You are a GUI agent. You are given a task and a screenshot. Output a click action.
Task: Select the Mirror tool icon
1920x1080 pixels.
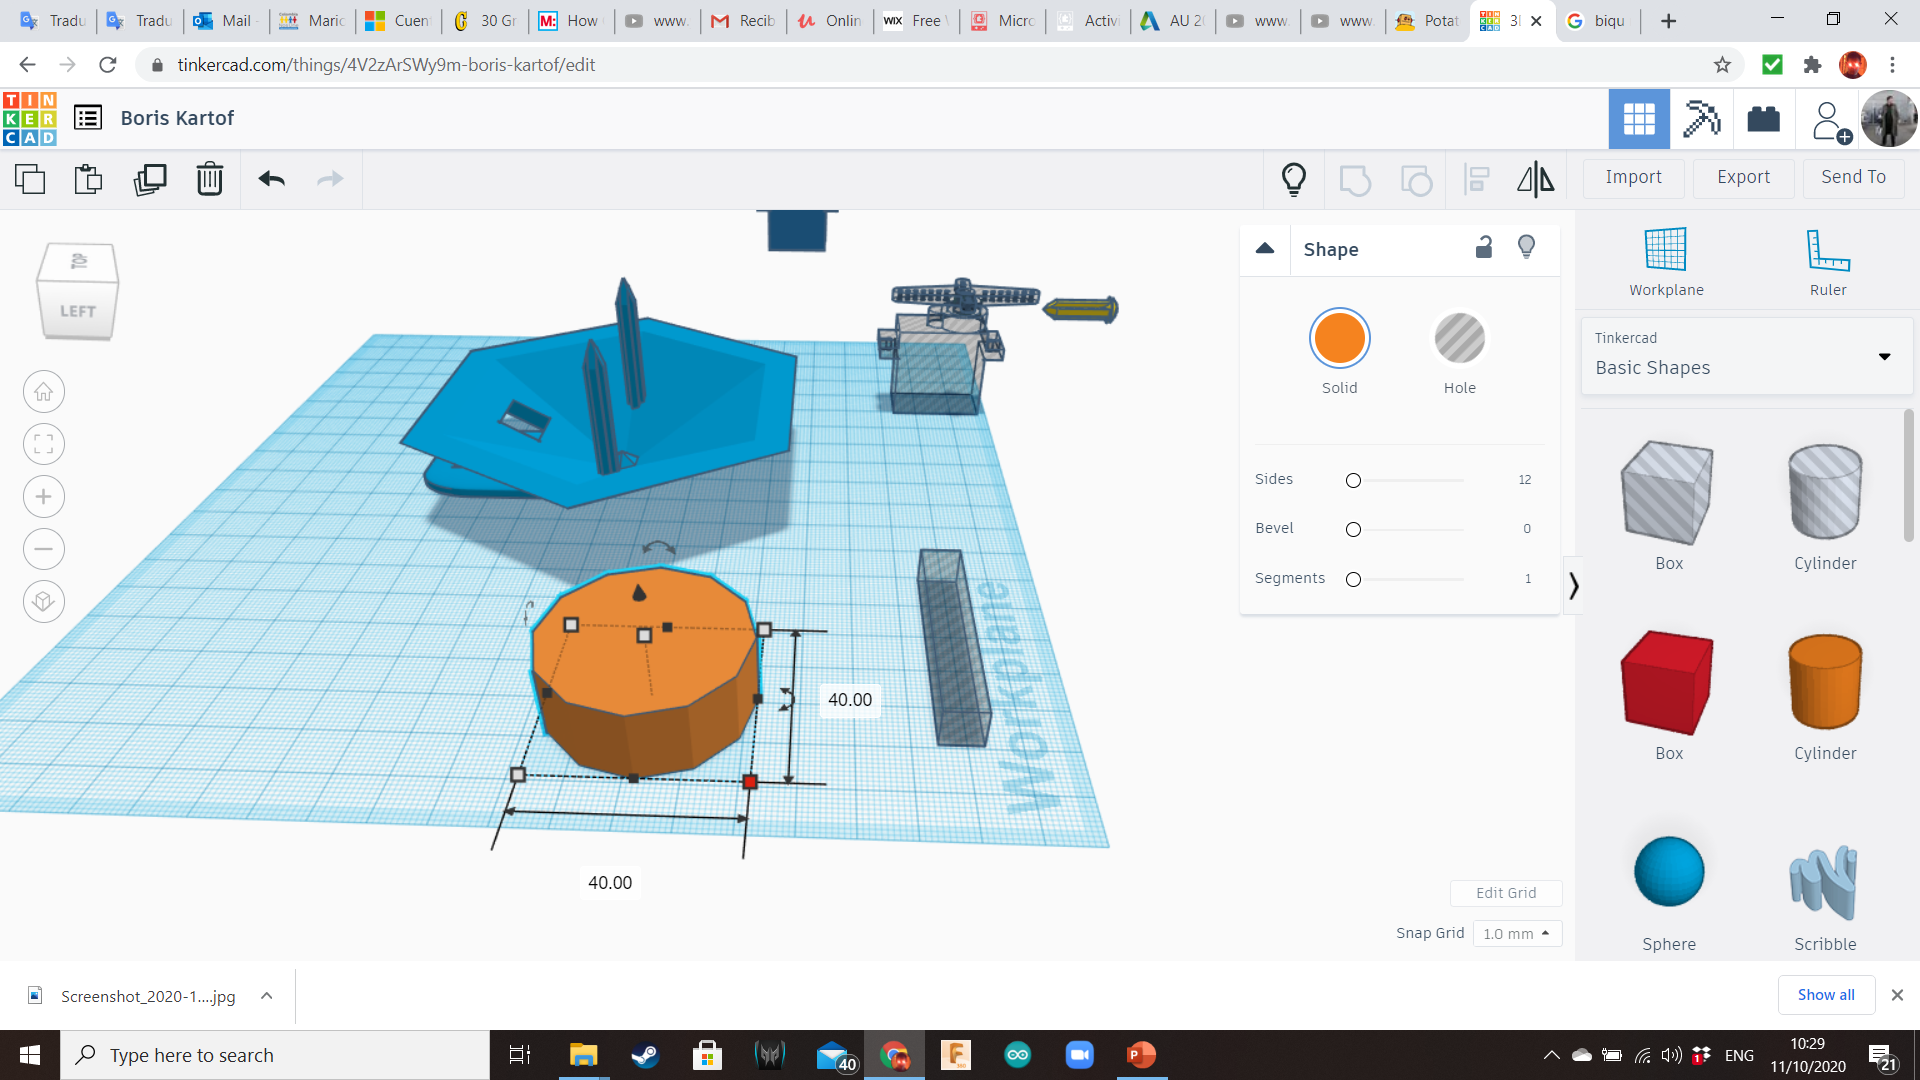(x=1535, y=179)
